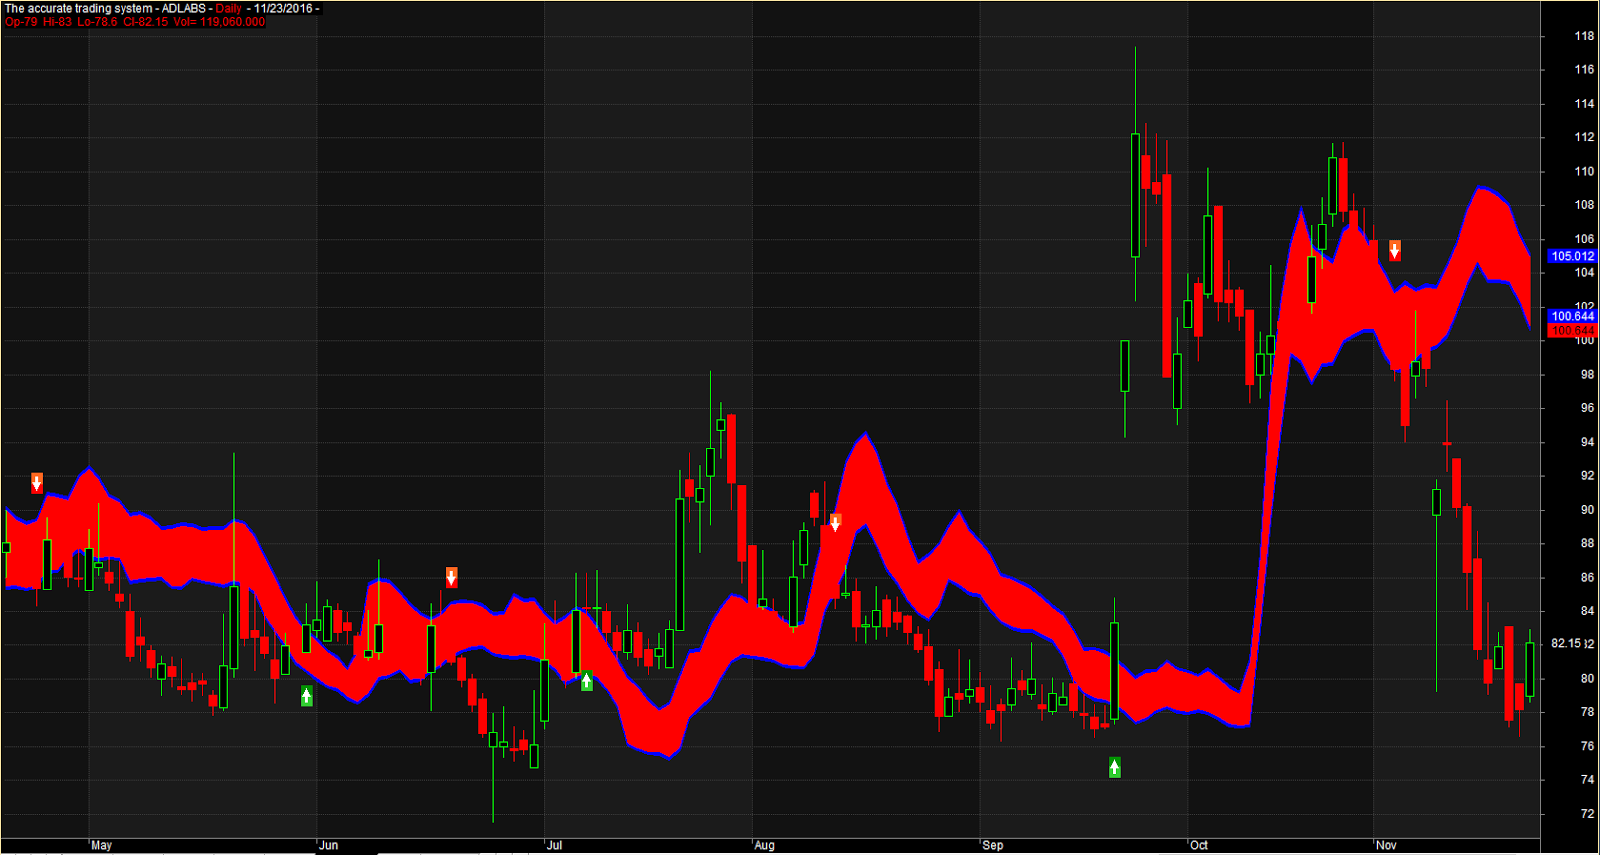Click the 90 value on price axis
This screenshot has width=1600, height=855.
click(1587, 510)
